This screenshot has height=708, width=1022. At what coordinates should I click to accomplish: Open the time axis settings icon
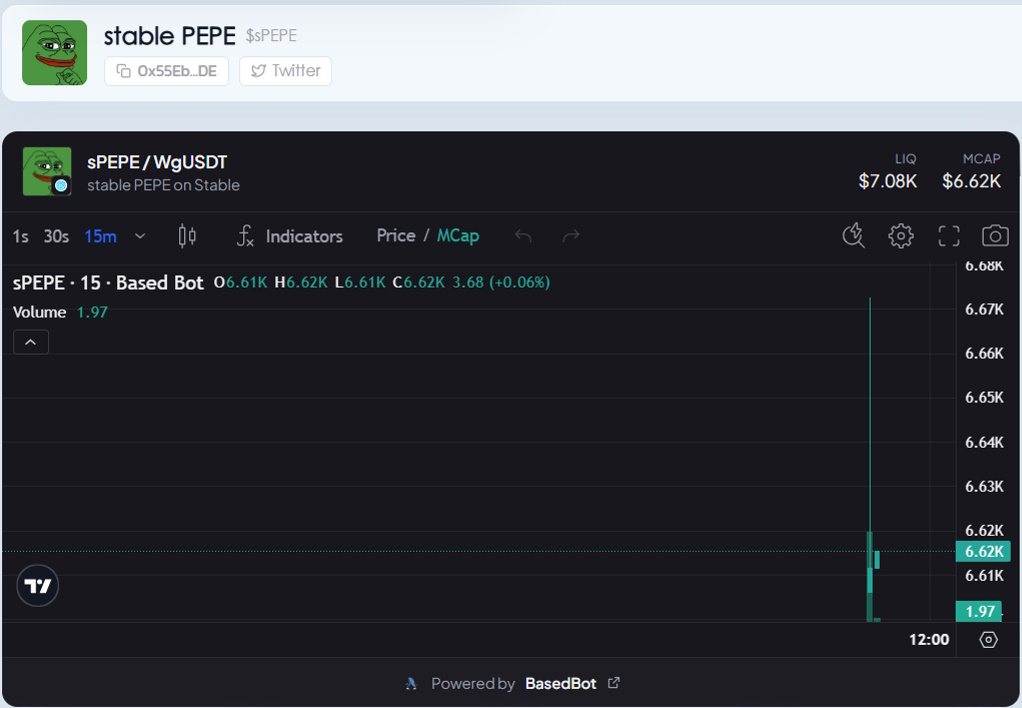988,640
